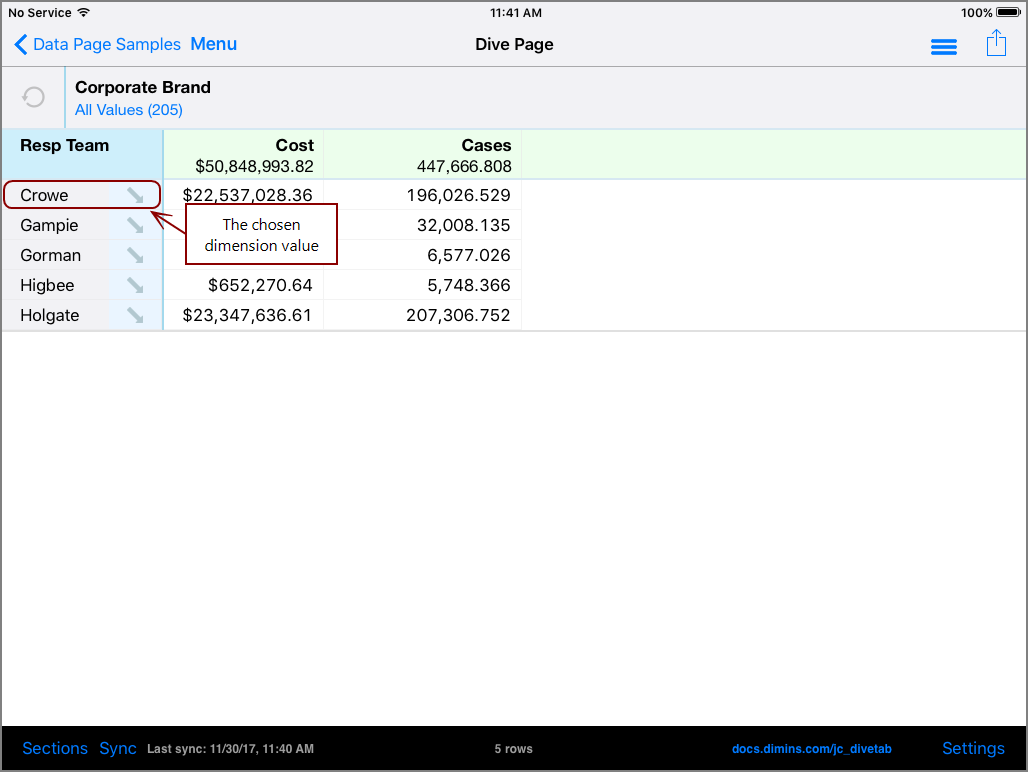The height and width of the screenshot is (772, 1028).
Task: Trigger a Sync from the bottom bar
Action: click(x=117, y=748)
